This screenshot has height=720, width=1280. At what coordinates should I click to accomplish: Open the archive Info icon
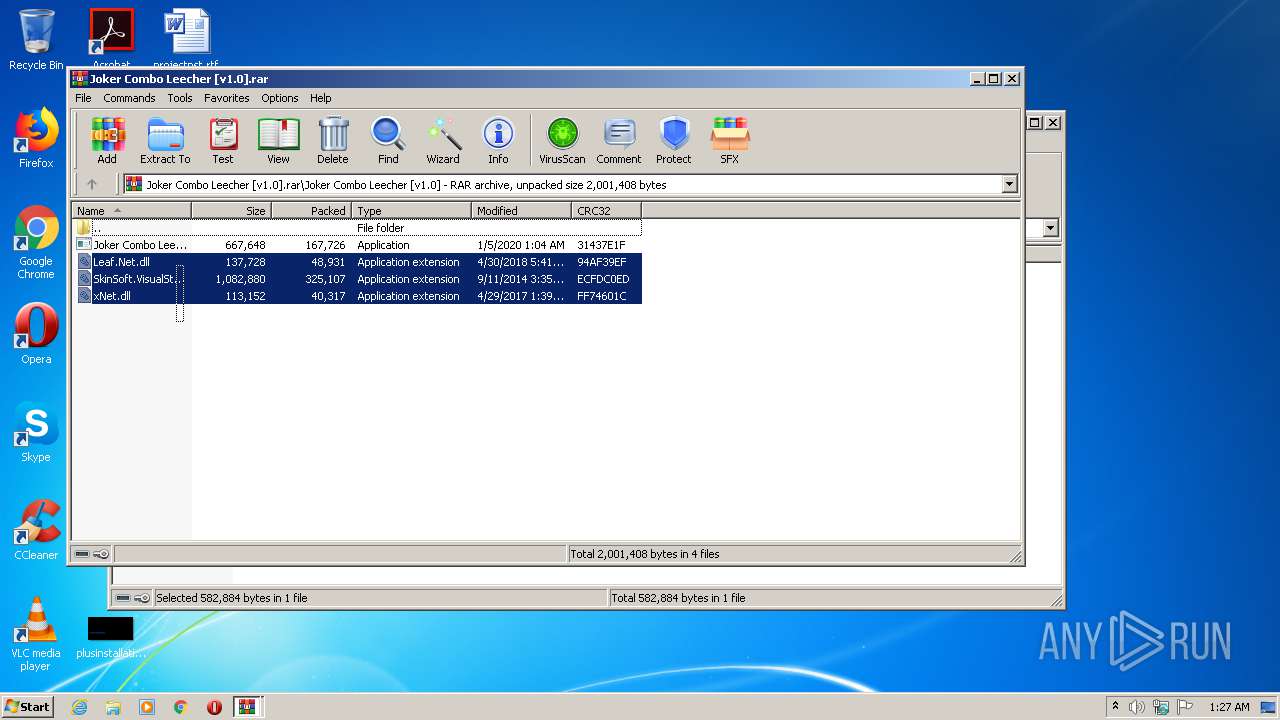[x=498, y=140]
